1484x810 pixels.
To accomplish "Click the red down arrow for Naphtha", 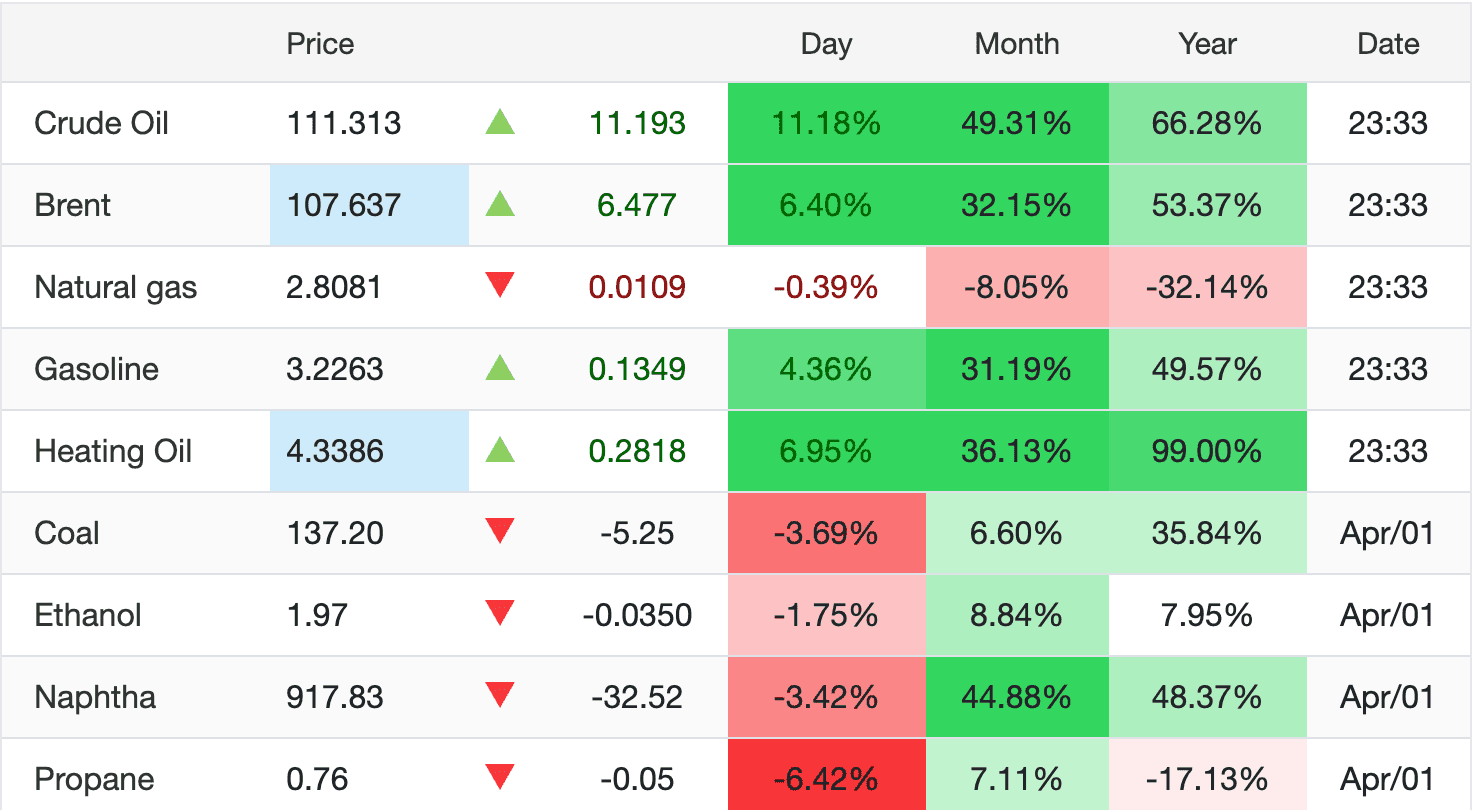I will (x=500, y=696).
